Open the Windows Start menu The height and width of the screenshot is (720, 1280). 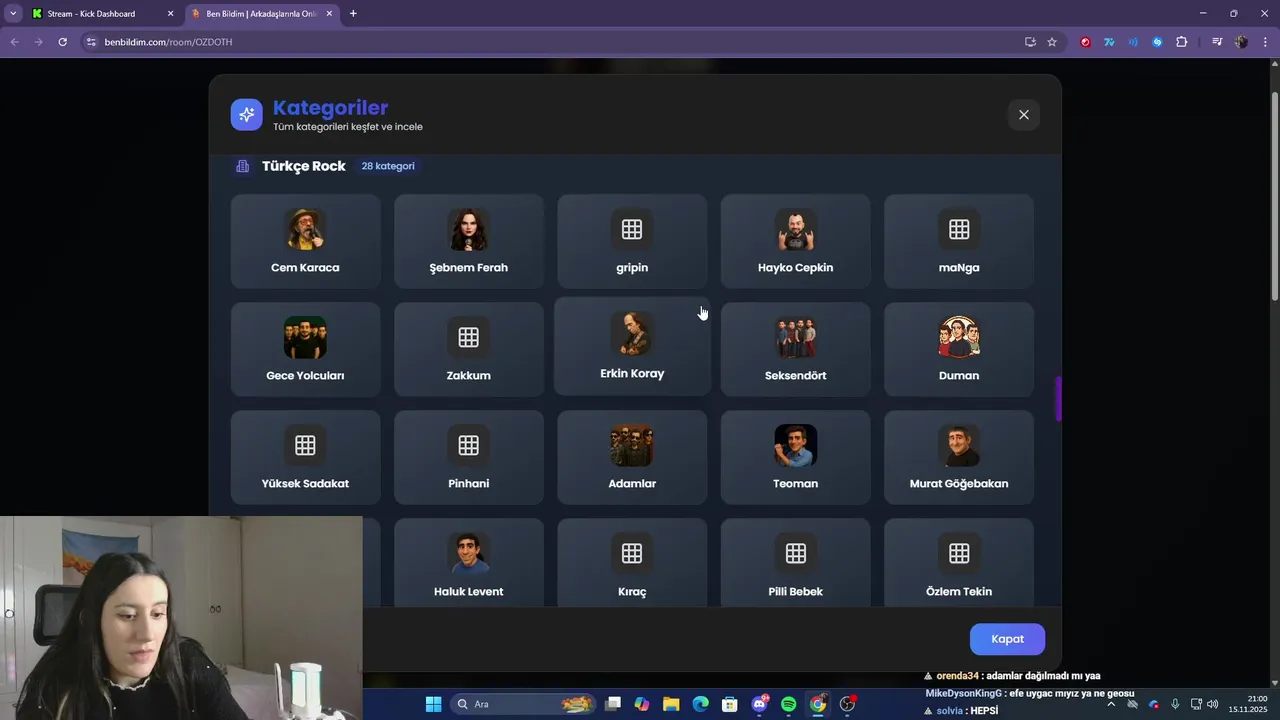click(x=433, y=704)
